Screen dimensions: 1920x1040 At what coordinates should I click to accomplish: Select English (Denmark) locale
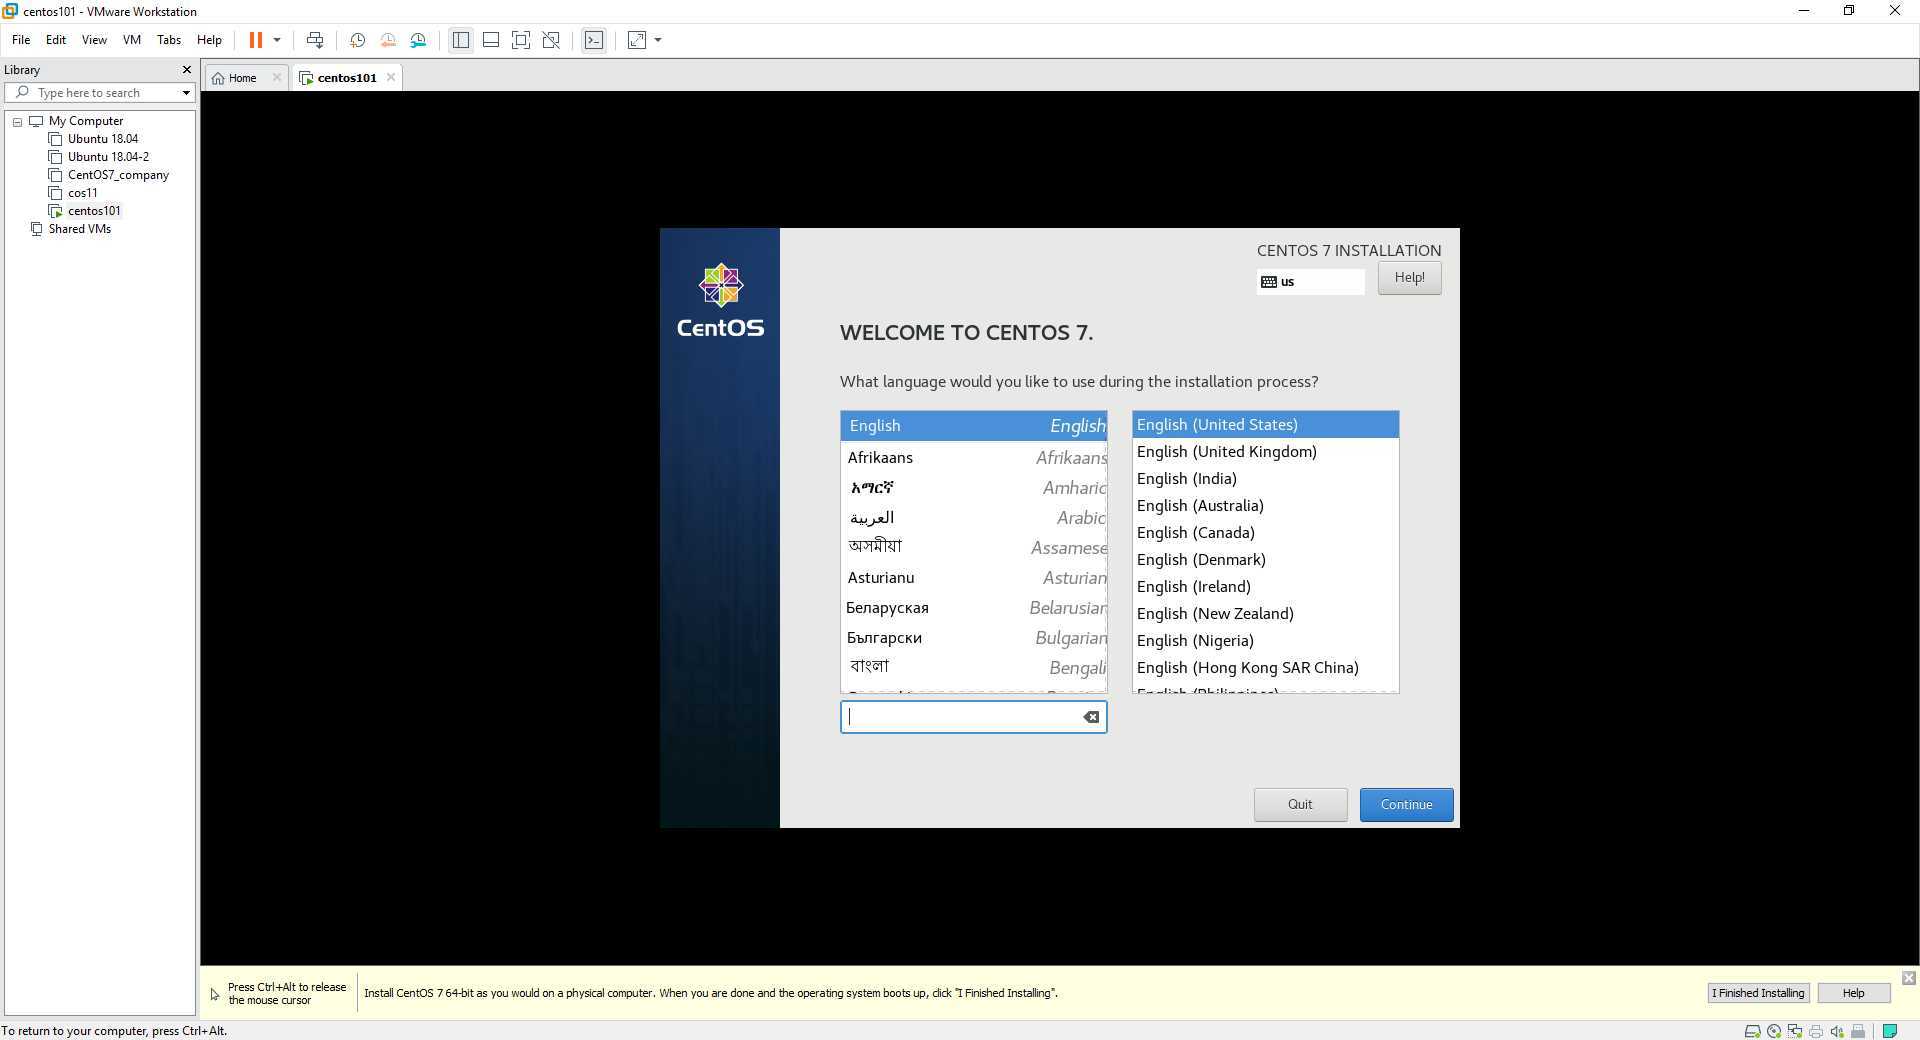coord(1265,560)
